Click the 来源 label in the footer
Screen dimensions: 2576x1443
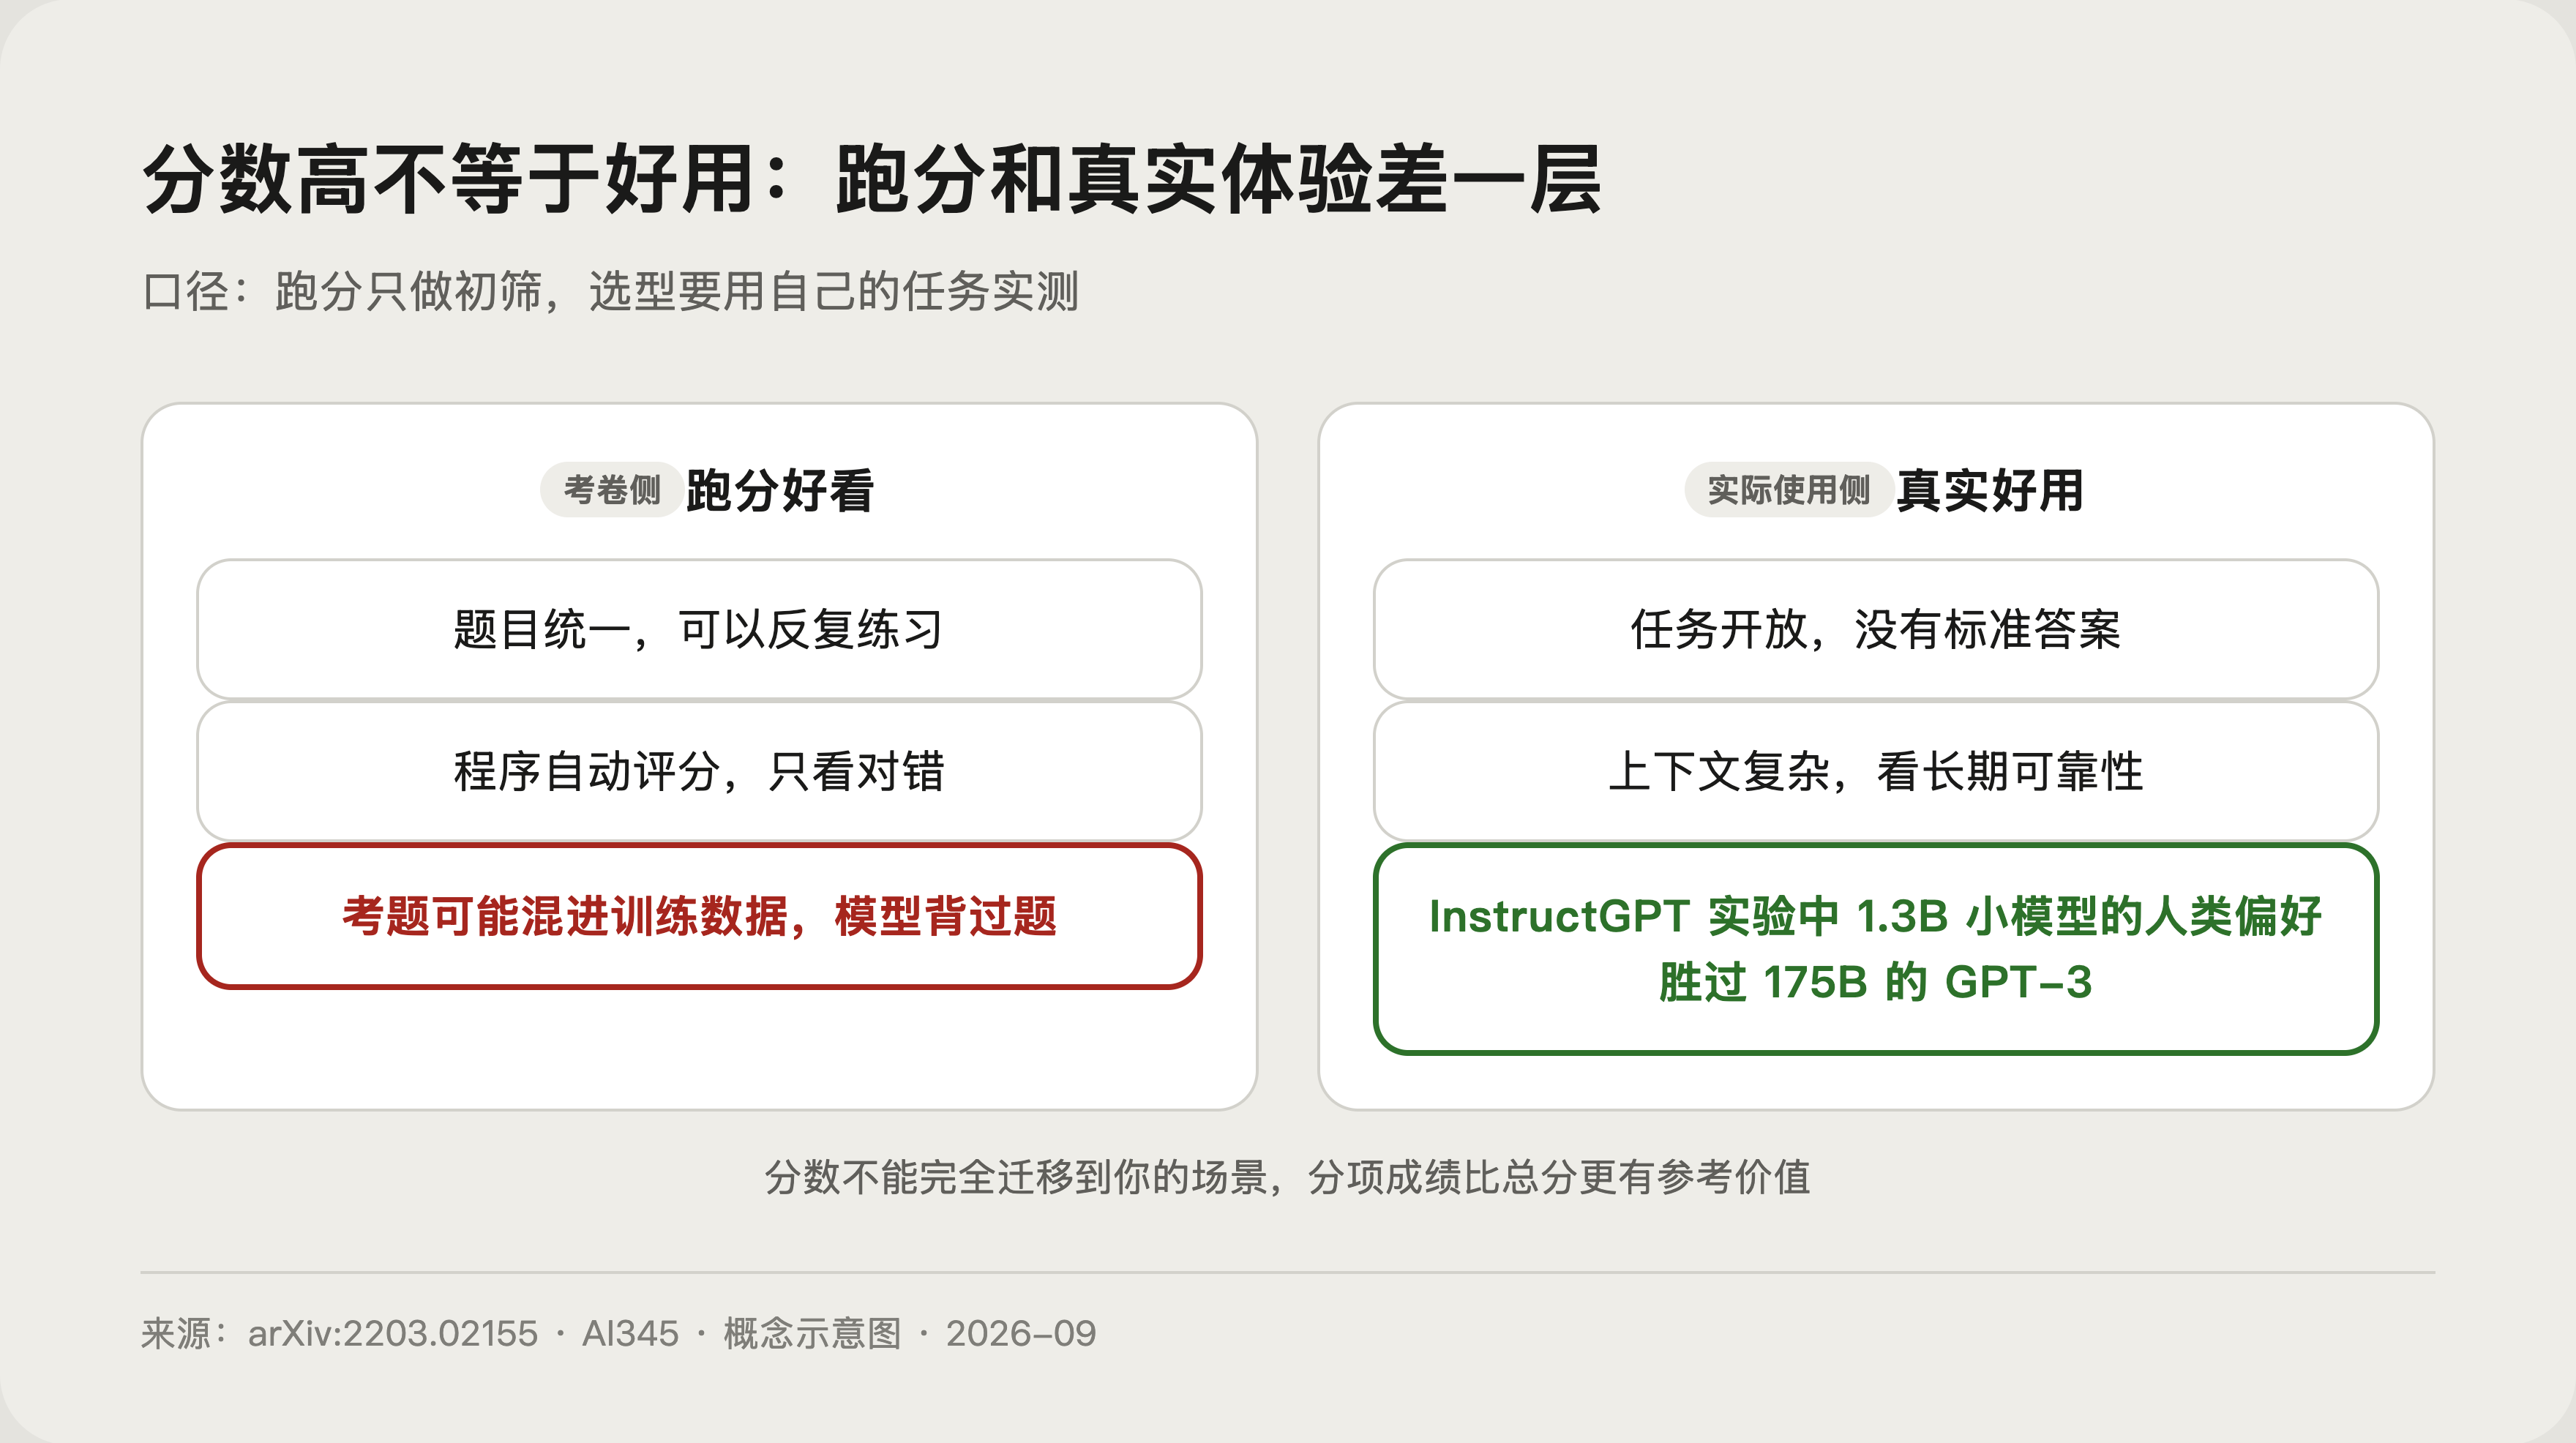[175, 1333]
